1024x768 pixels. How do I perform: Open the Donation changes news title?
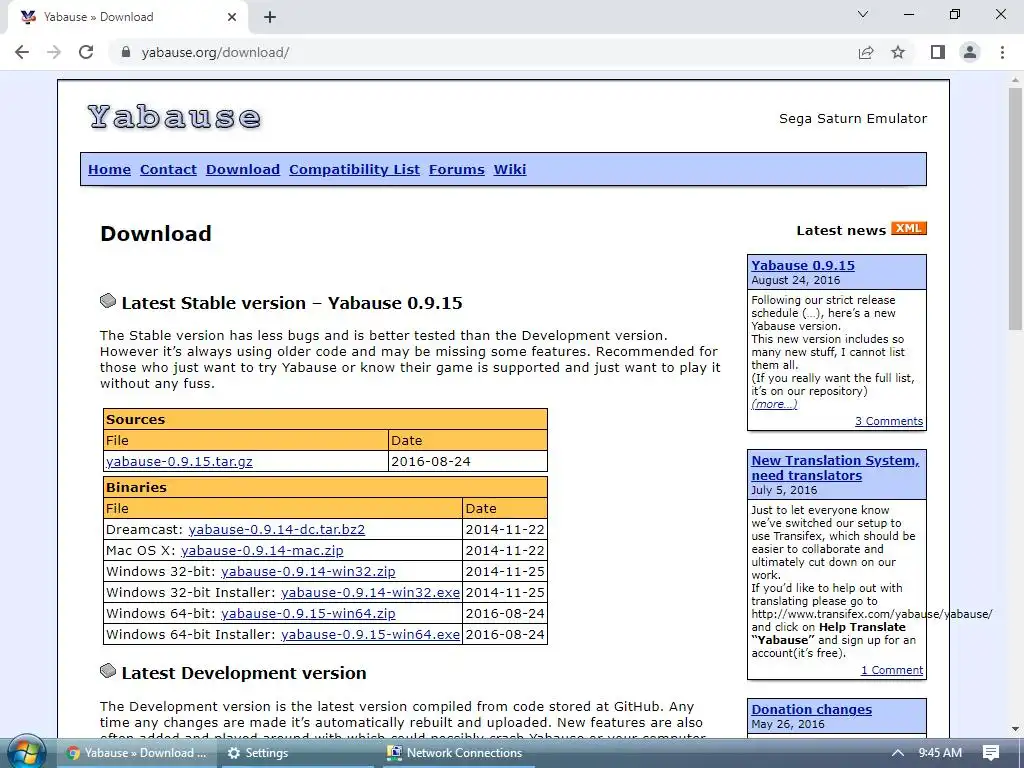(811, 709)
